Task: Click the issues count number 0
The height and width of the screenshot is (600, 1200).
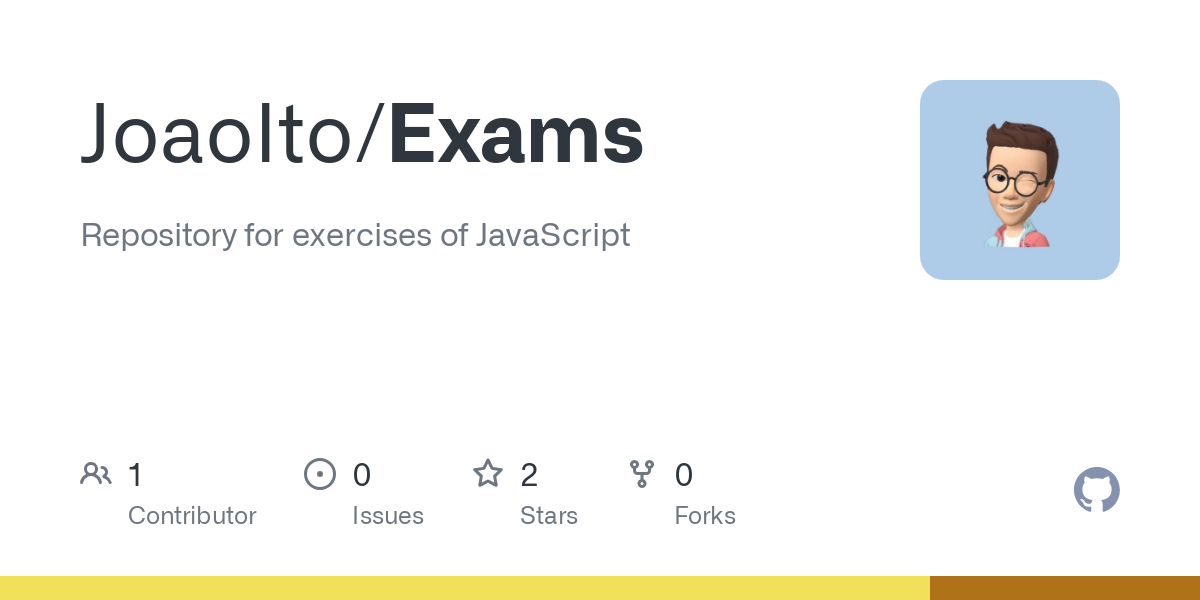Action: click(x=362, y=474)
